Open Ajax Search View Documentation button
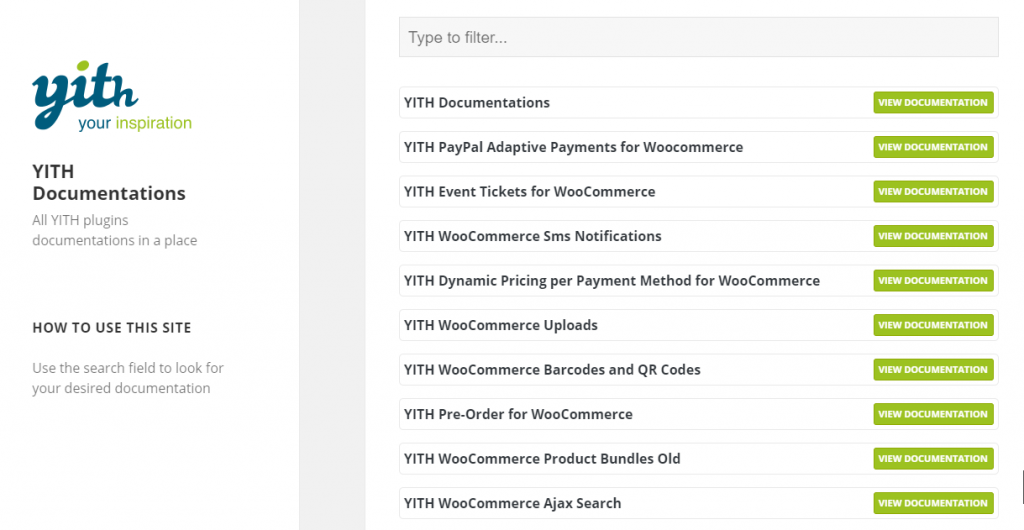This screenshot has width=1024, height=530. (933, 503)
